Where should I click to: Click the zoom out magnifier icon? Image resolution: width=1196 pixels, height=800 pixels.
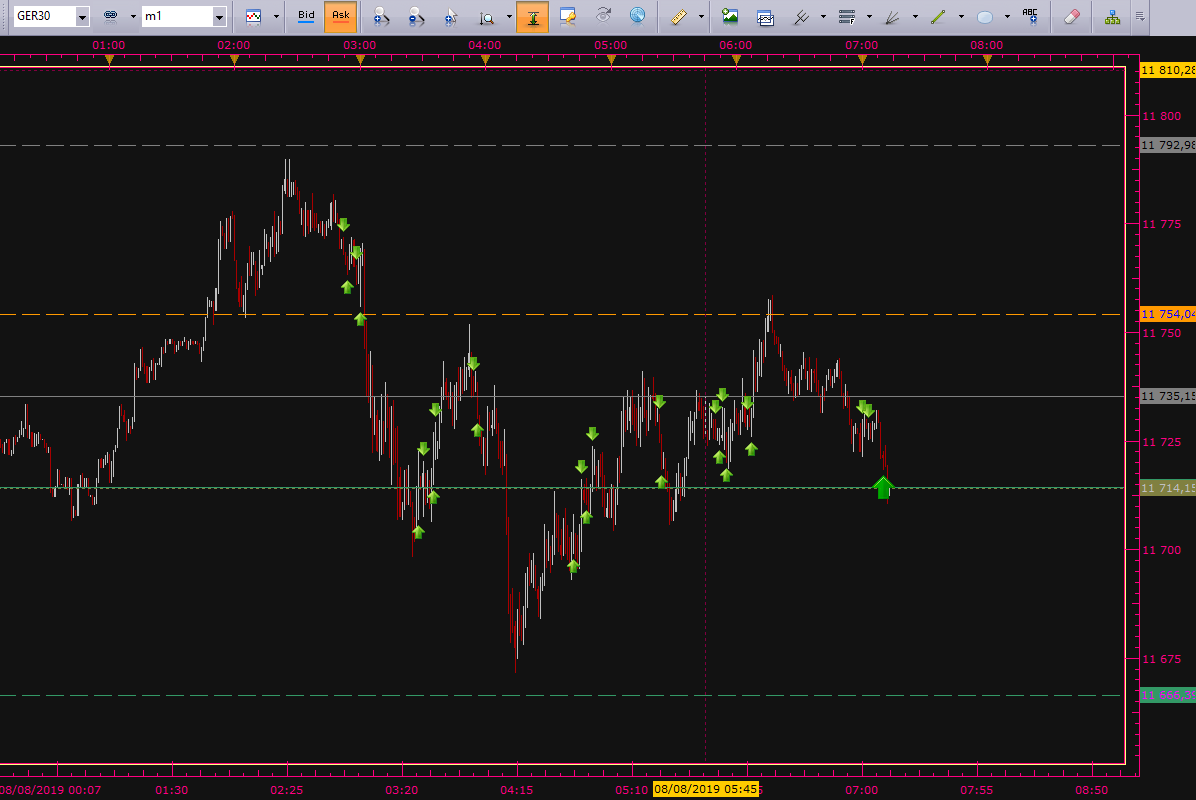click(416, 16)
